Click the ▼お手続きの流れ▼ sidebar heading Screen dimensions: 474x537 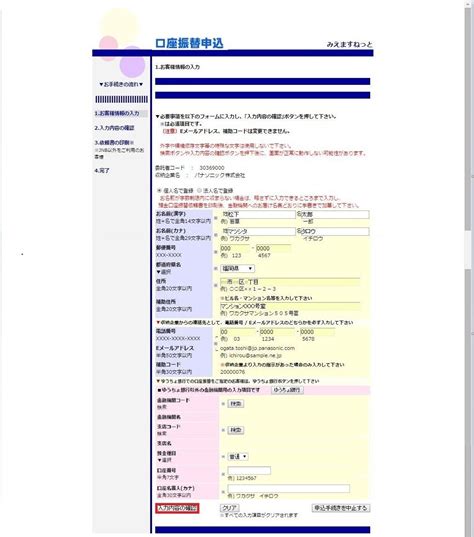[121, 84]
